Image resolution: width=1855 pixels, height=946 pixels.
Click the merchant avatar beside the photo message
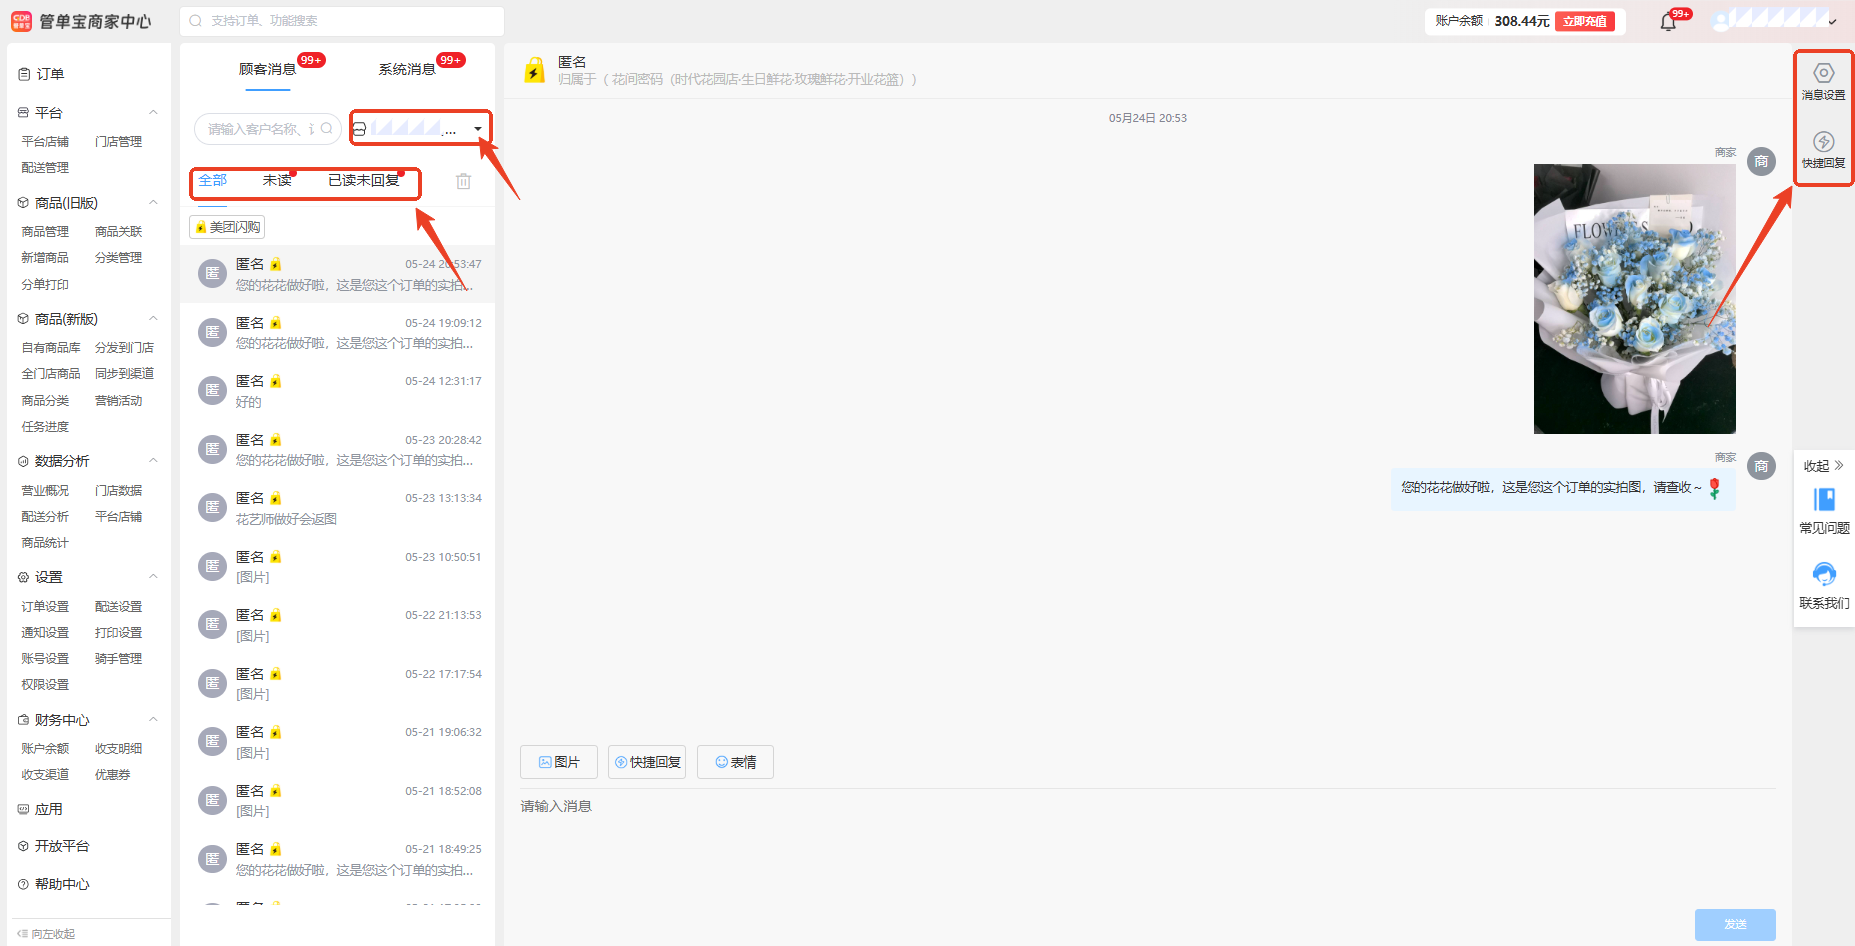[x=1761, y=161]
